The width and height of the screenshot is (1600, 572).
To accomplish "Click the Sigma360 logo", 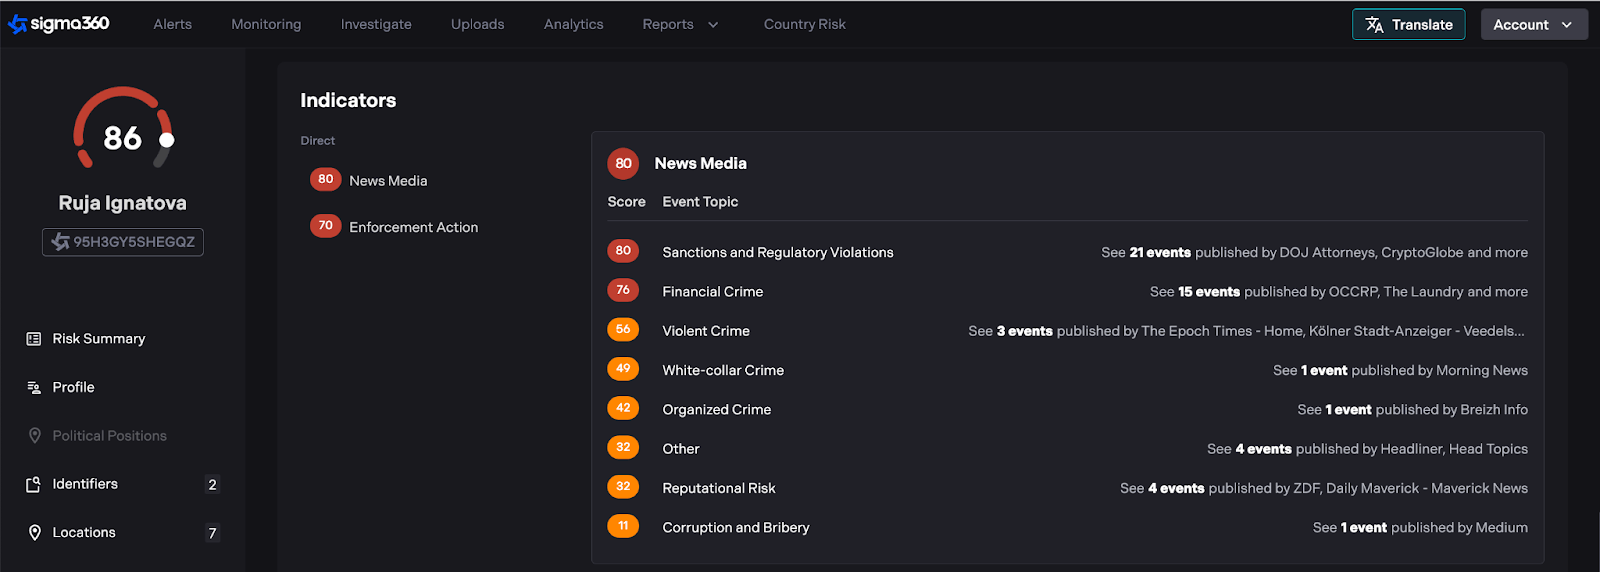I will pos(59,24).
